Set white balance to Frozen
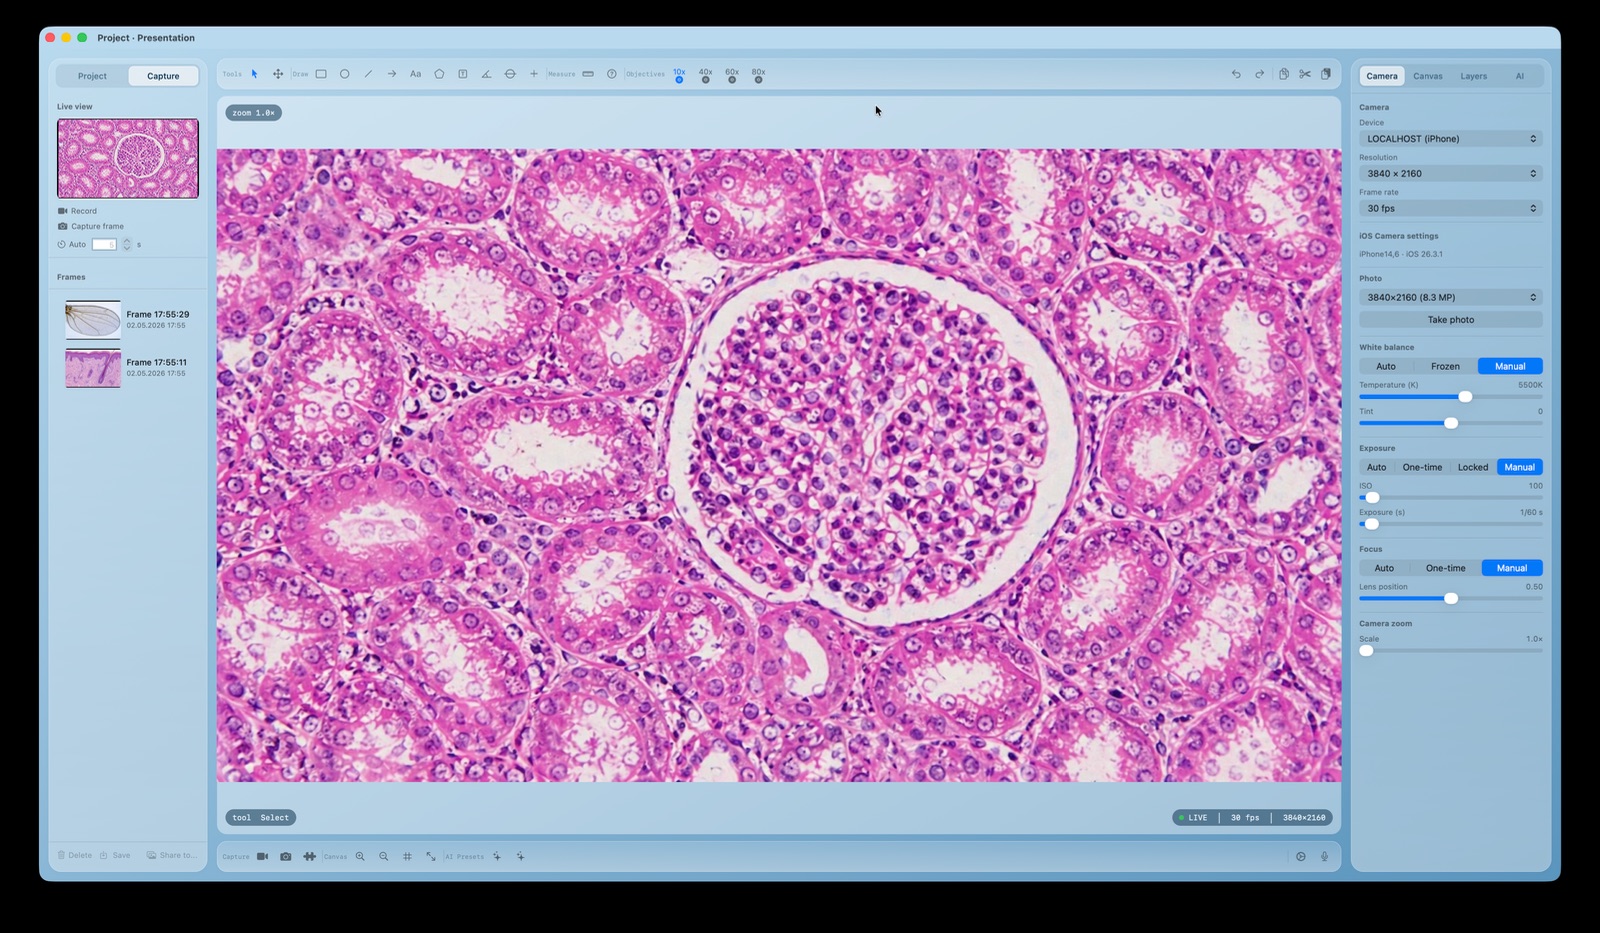 pyautogui.click(x=1445, y=366)
